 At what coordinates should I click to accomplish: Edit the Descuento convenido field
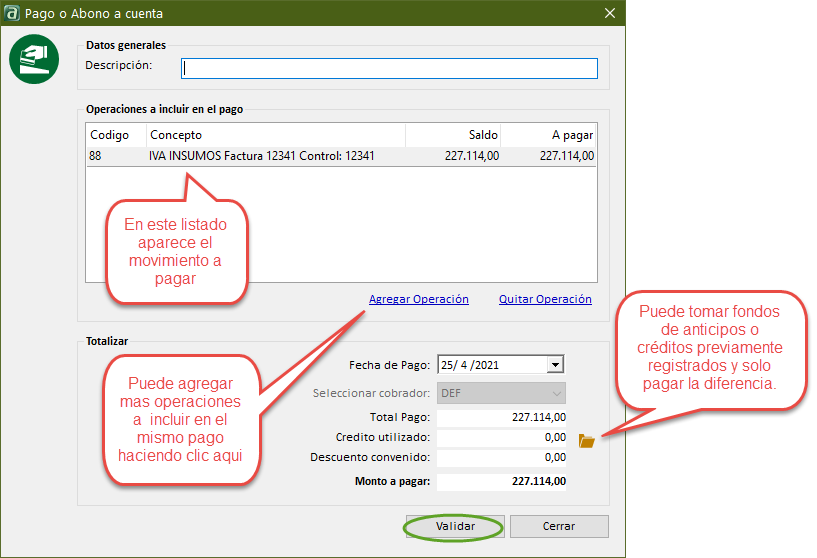click(x=501, y=458)
